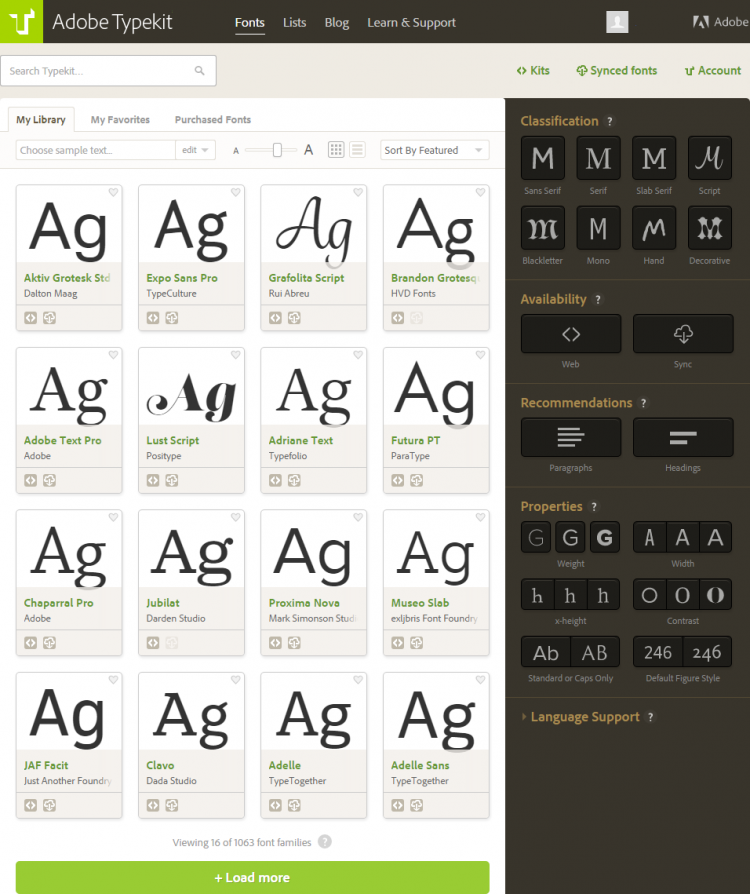The width and height of the screenshot is (750, 894).
Task: Toggle the Sync availability filter
Action: (683, 334)
